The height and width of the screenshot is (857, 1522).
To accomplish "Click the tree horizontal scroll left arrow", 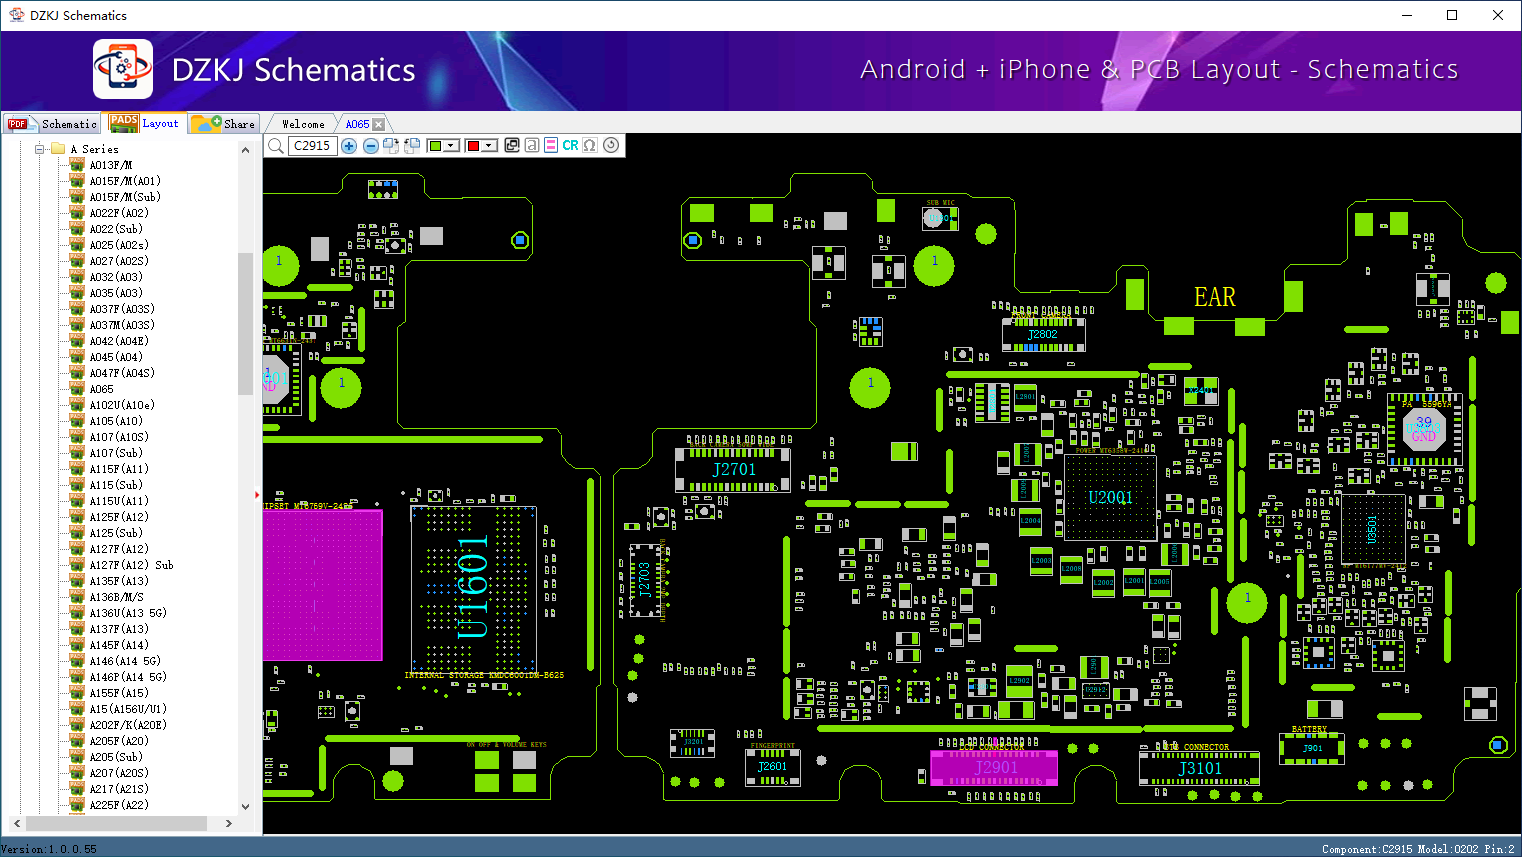I will click(17, 823).
